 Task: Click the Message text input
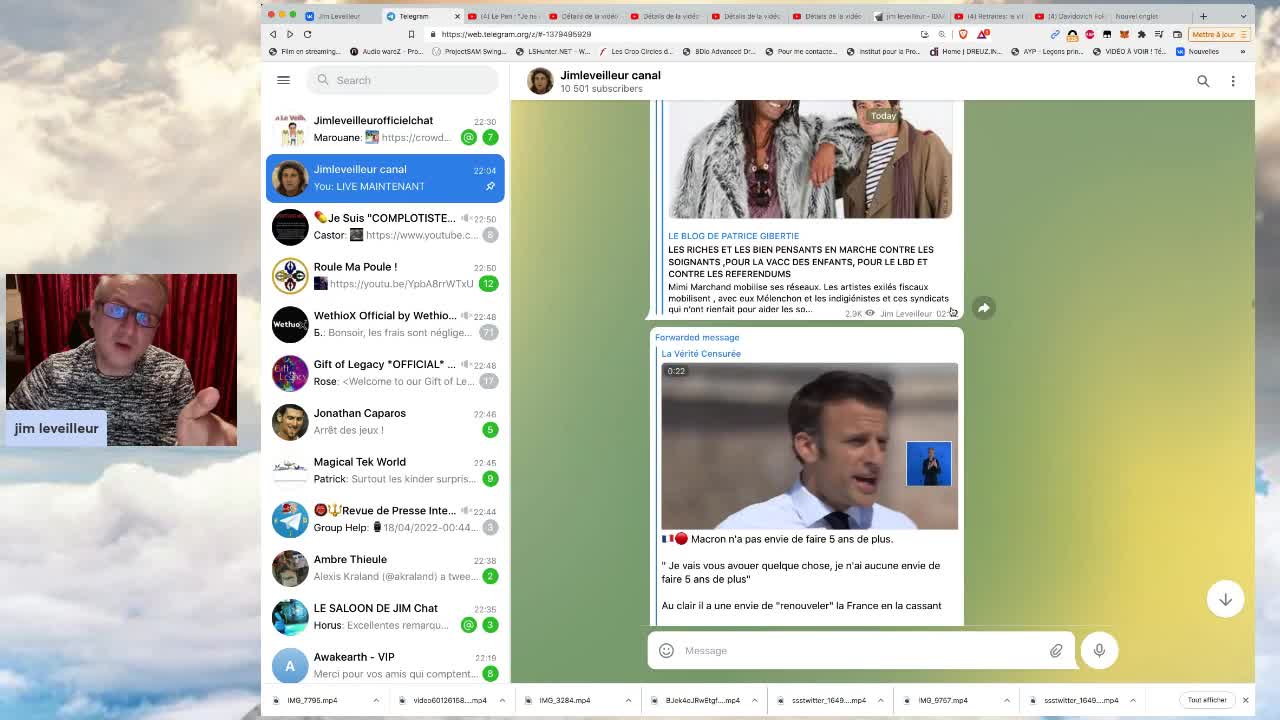[x=860, y=650]
